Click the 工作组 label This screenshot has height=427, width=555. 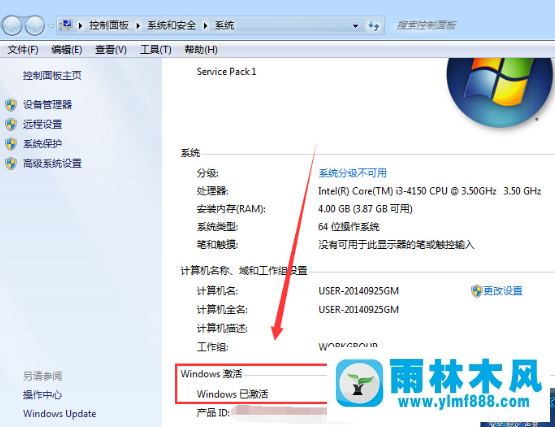(212, 347)
